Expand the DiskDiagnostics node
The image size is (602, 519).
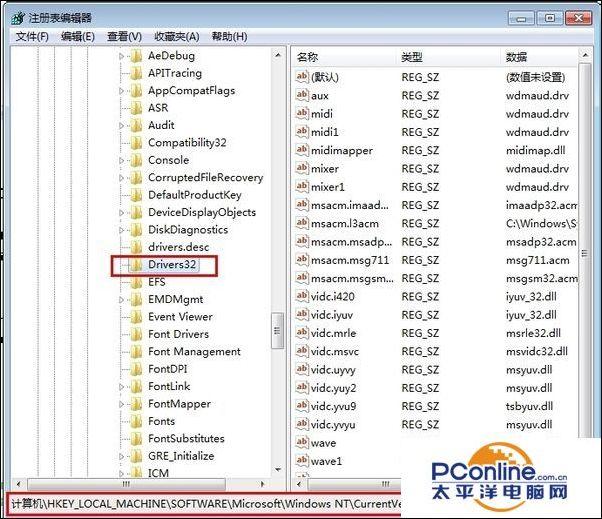coord(121,230)
